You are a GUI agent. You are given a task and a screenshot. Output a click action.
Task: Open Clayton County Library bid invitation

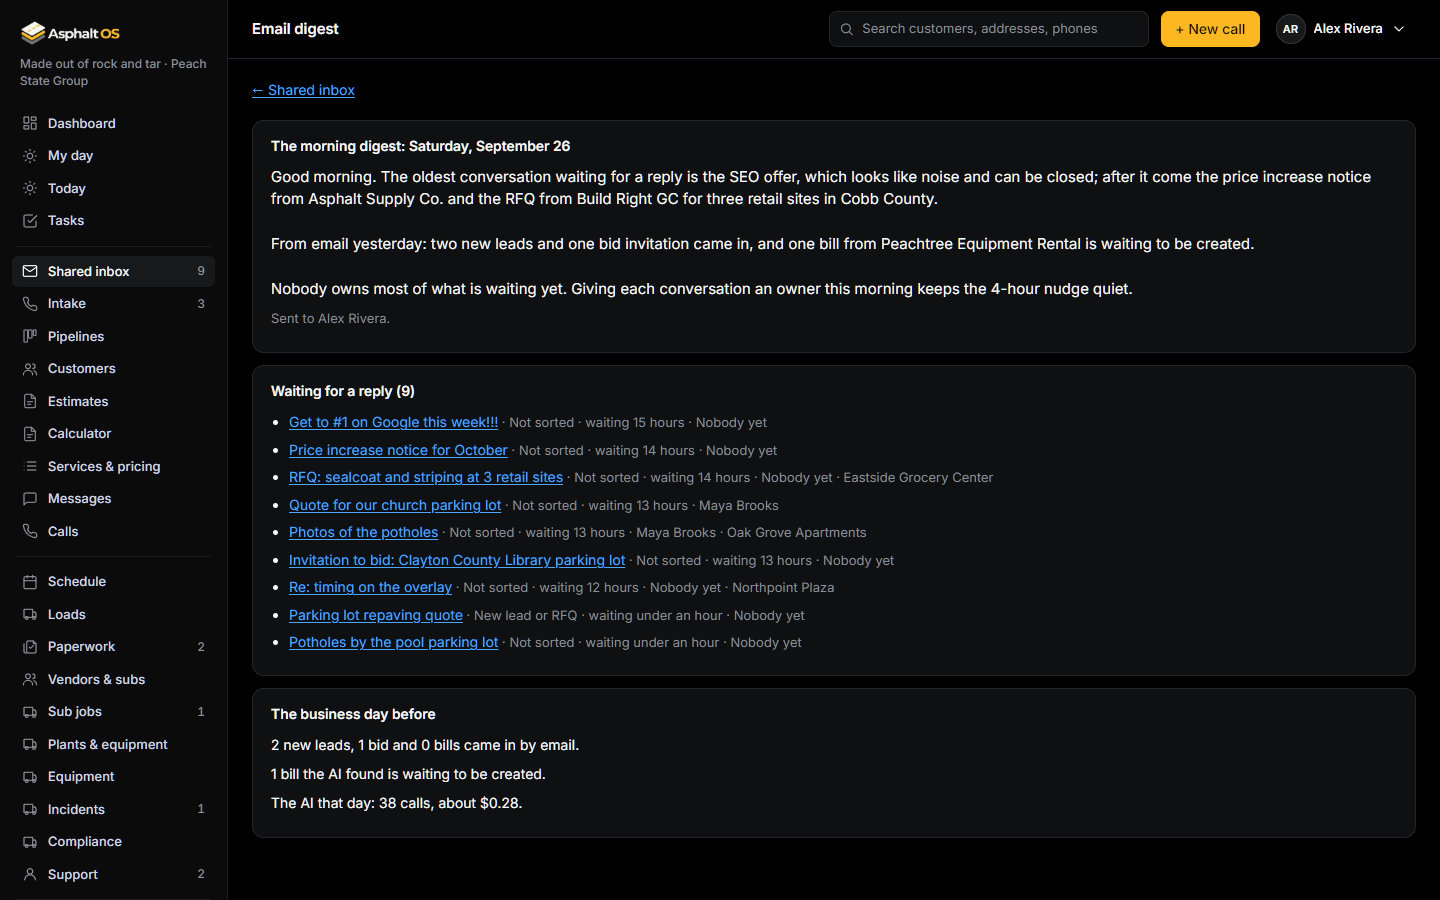point(457,560)
